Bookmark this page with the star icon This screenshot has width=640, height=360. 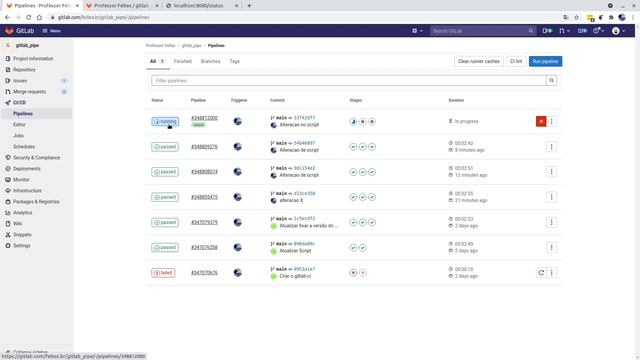click(577, 17)
